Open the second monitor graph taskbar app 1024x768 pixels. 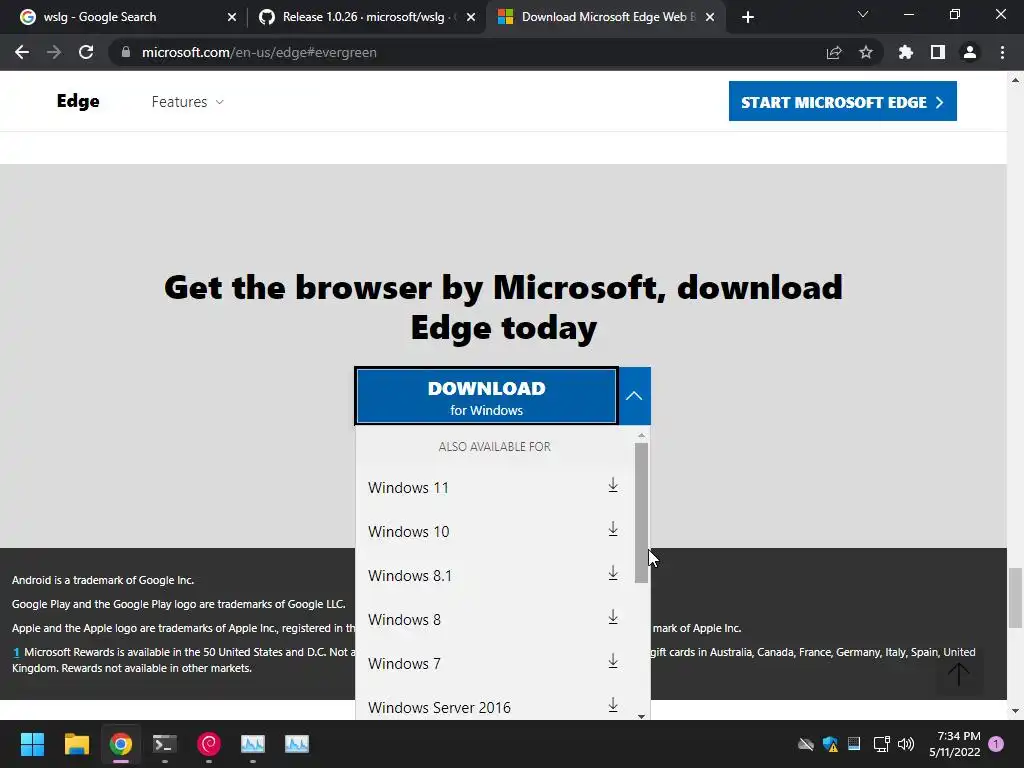click(297, 744)
